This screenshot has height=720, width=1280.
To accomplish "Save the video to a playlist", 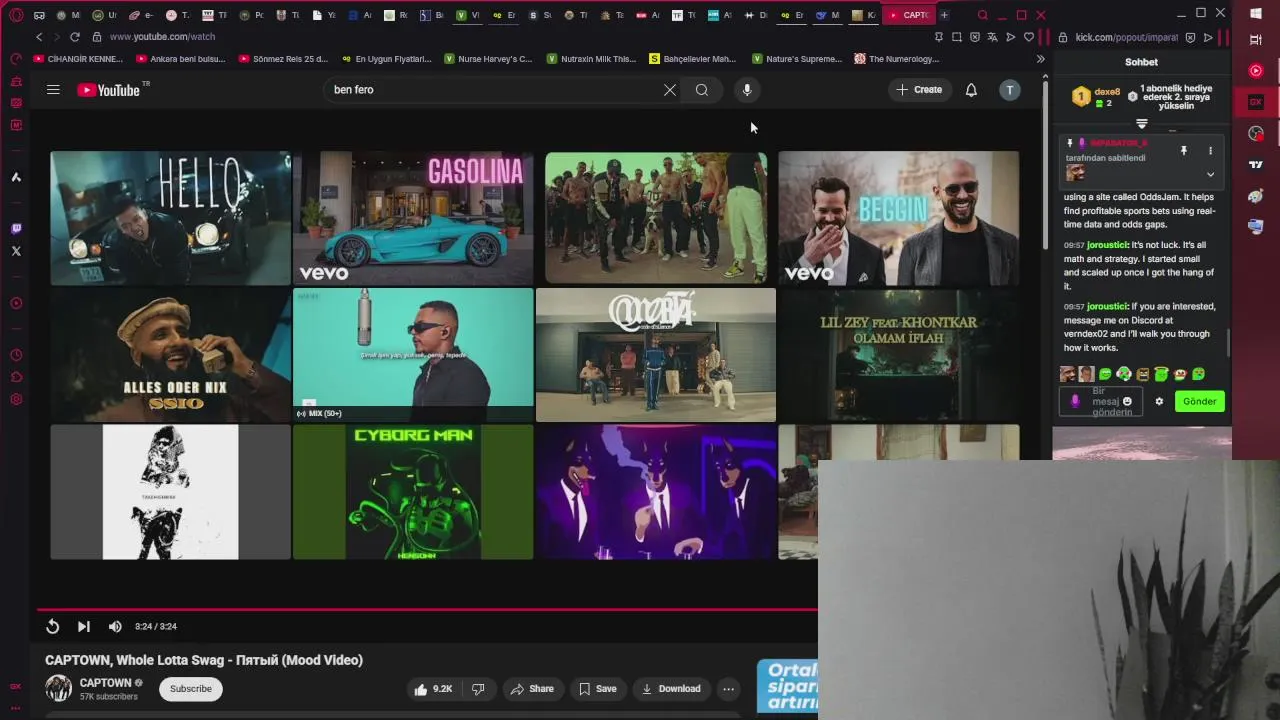I will (598, 689).
